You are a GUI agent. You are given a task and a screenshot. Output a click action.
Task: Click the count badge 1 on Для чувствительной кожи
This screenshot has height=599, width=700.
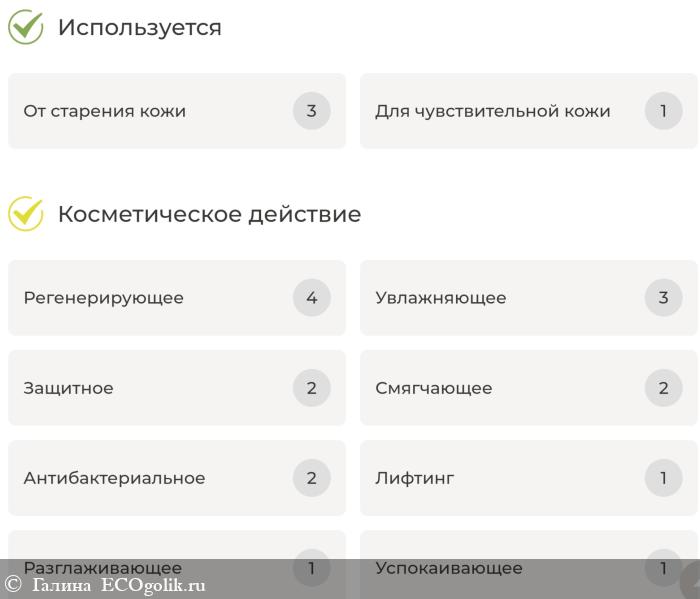tap(663, 111)
